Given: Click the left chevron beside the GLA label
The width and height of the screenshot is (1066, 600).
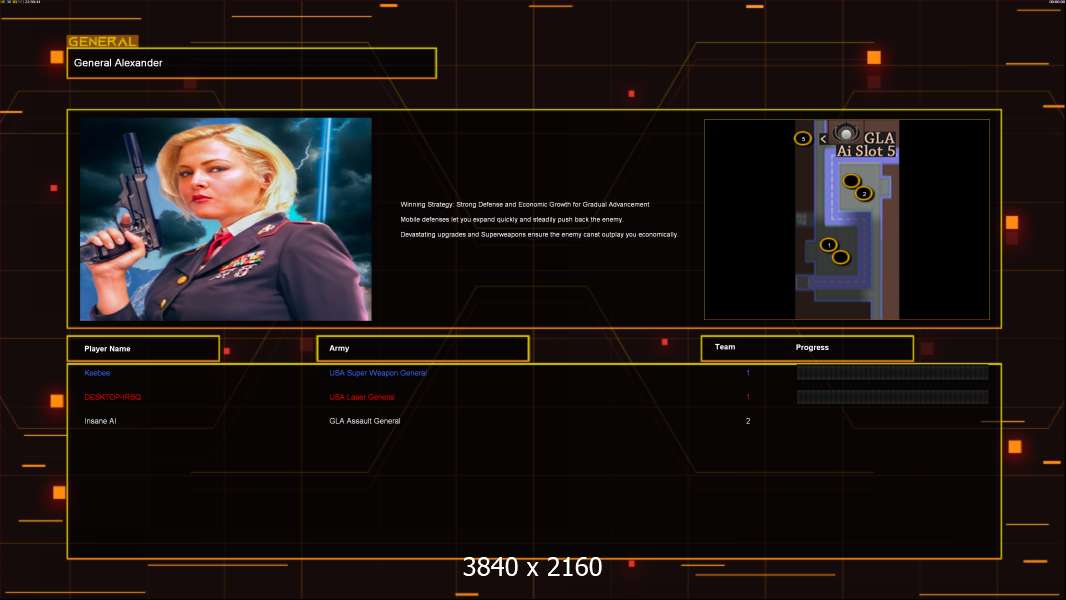Looking at the screenshot, I should [x=823, y=139].
